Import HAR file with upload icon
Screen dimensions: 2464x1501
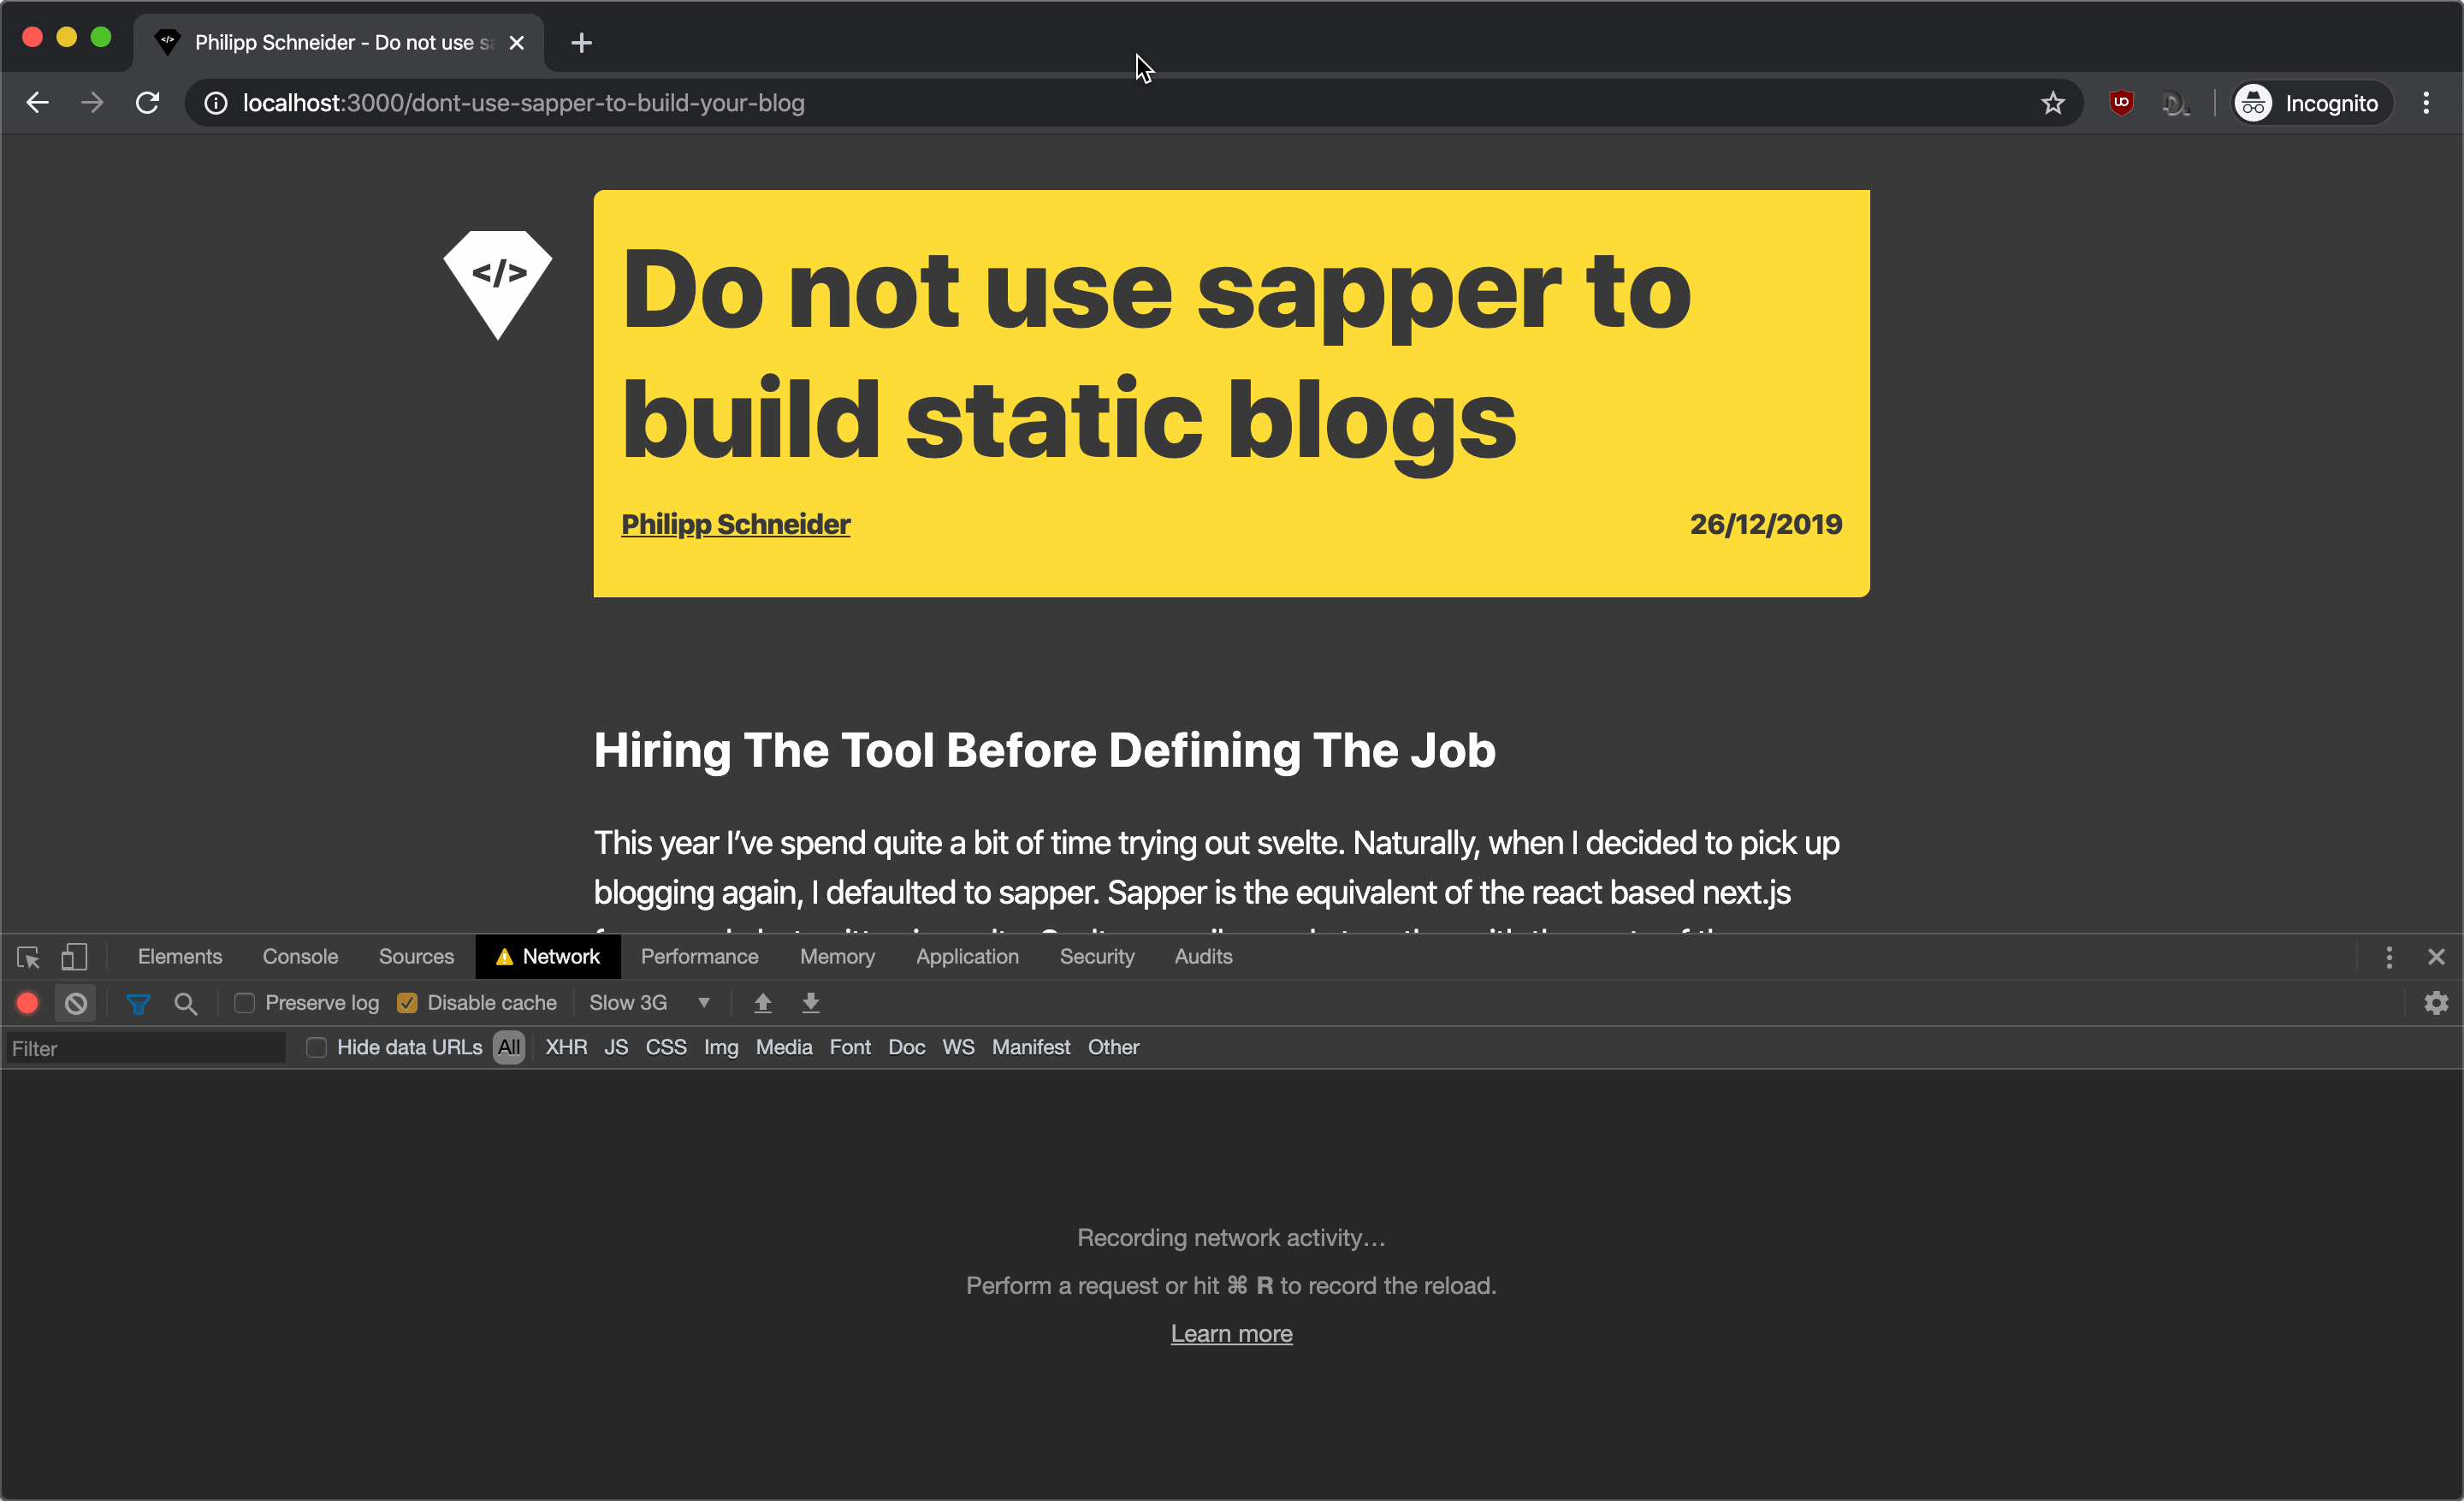(762, 1003)
